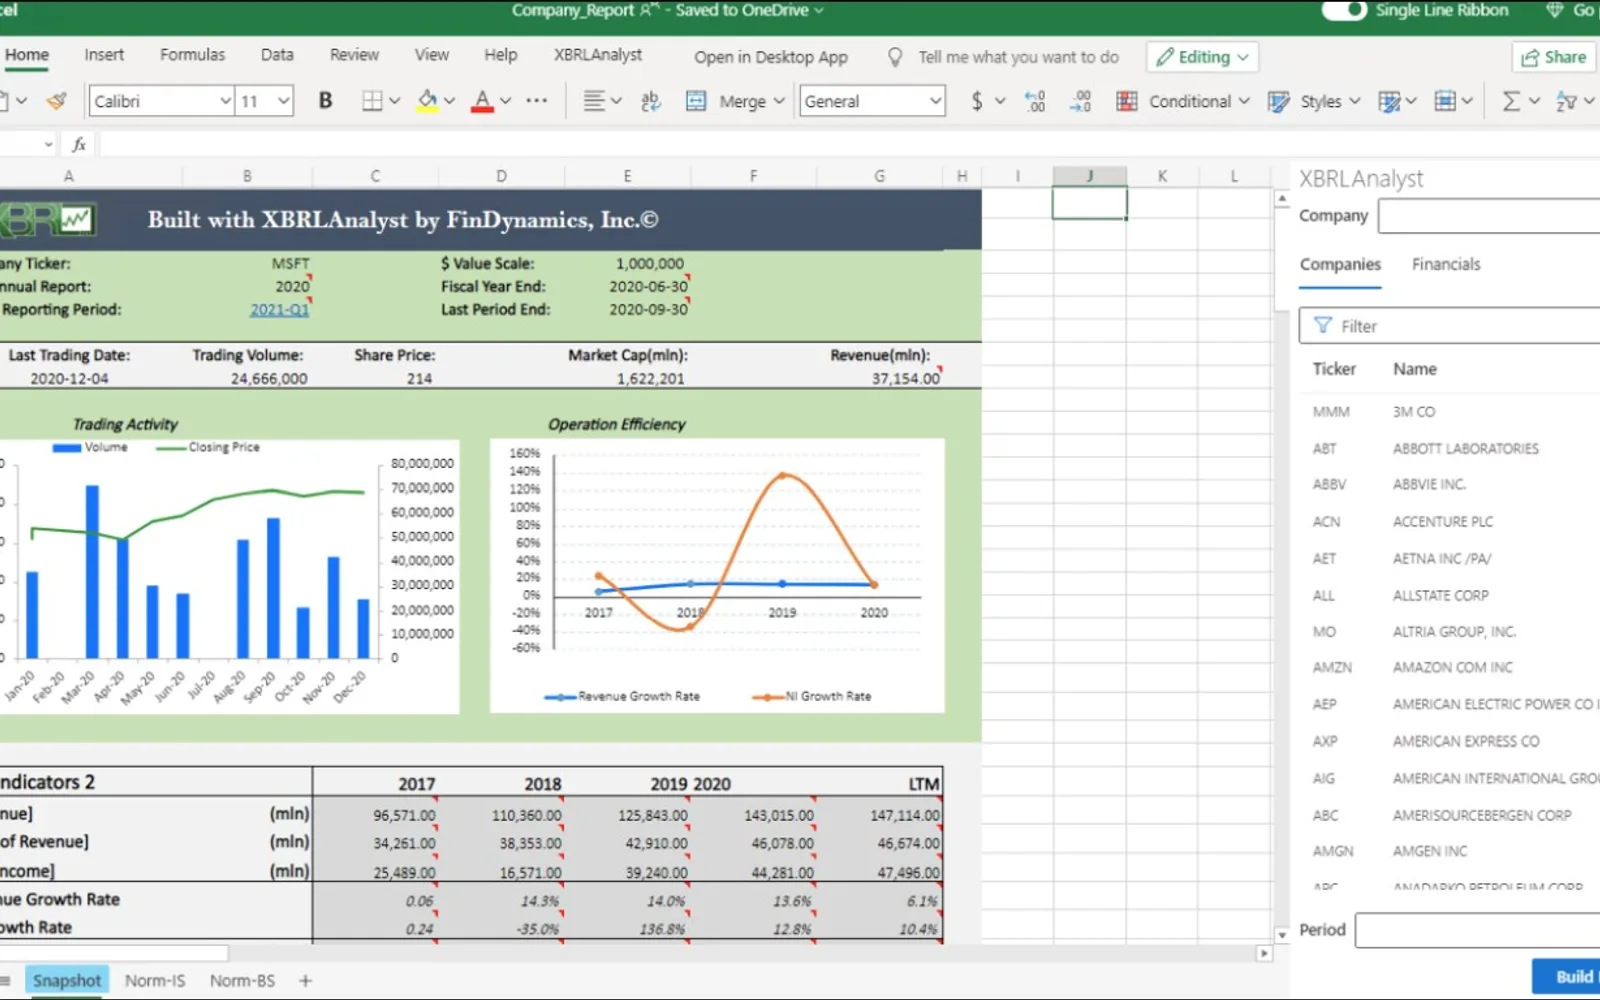Apply the red font color

pyautogui.click(x=482, y=101)
